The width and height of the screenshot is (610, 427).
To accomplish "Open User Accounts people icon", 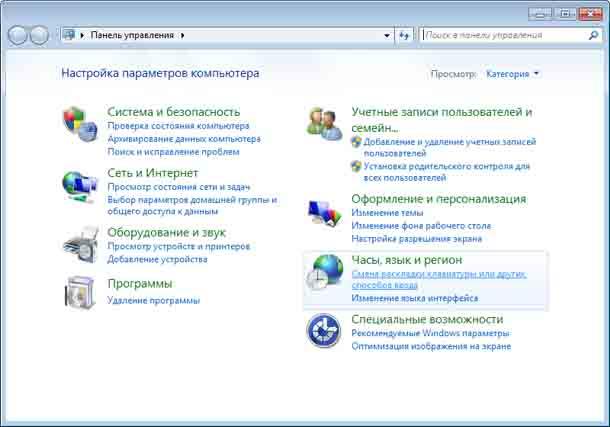I will tap(324, 124).
